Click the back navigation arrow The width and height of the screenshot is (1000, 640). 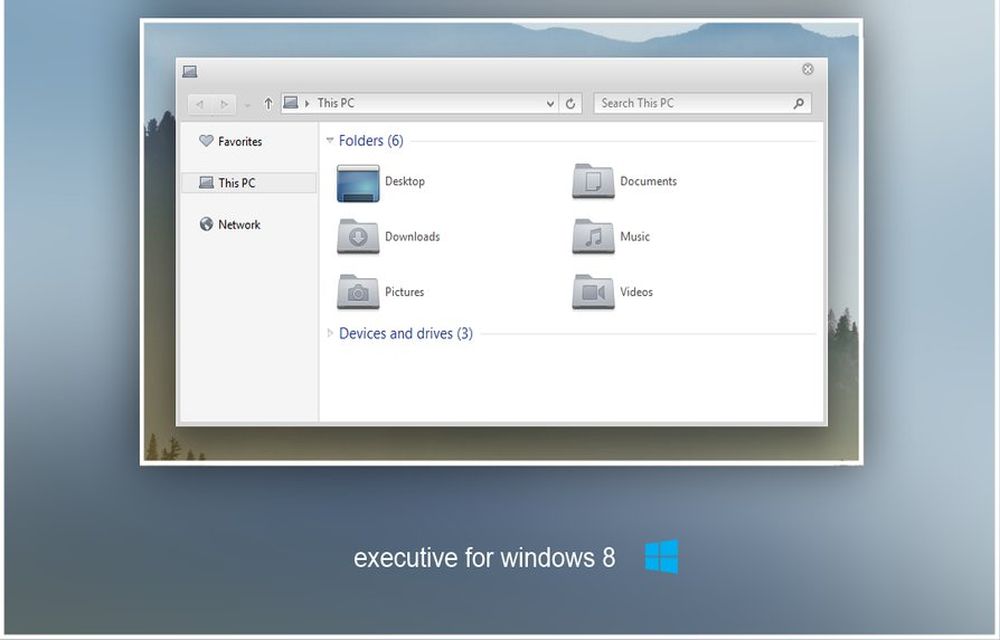point(200,104)
